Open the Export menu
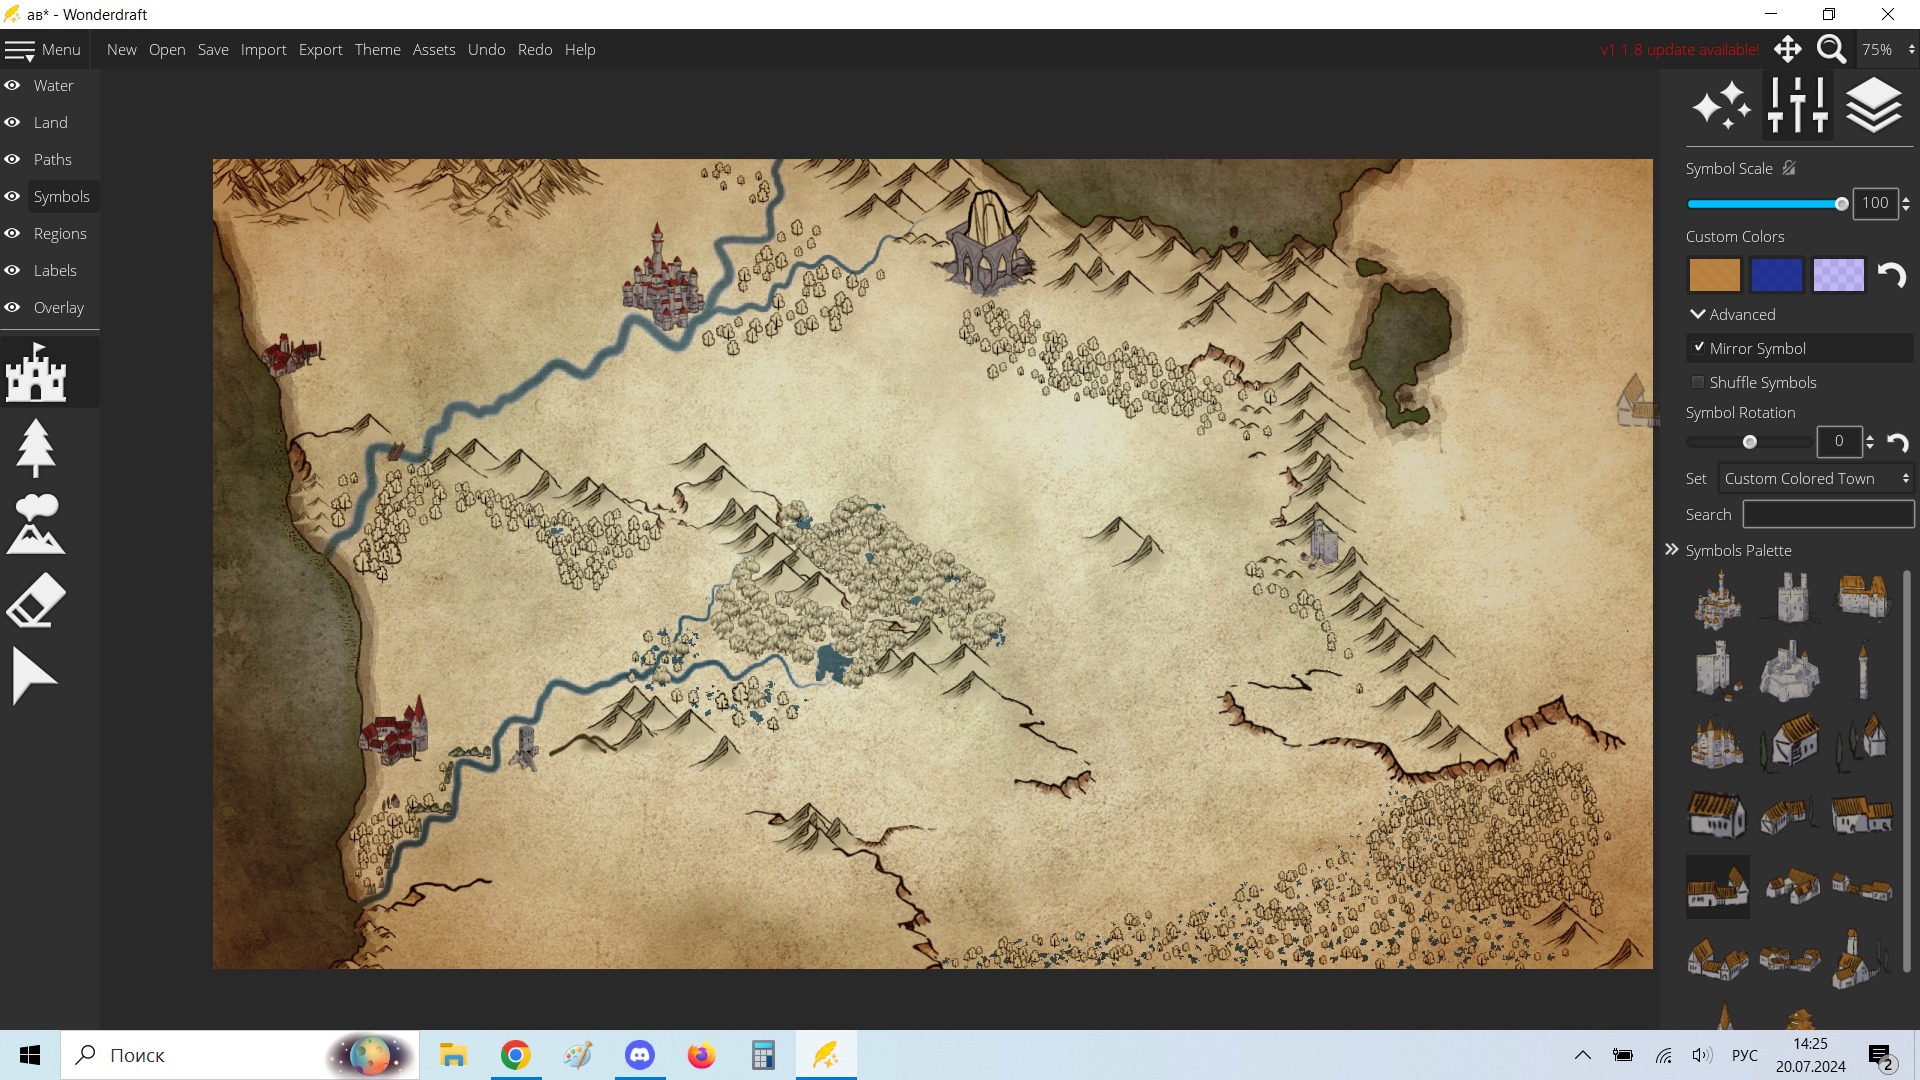 pyautogui.click(x=320, y=50)
